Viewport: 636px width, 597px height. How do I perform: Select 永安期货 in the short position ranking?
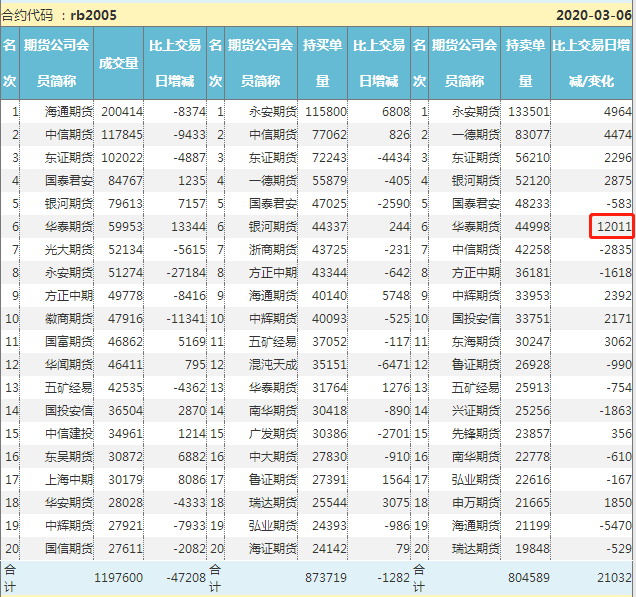tap(476, 112)
